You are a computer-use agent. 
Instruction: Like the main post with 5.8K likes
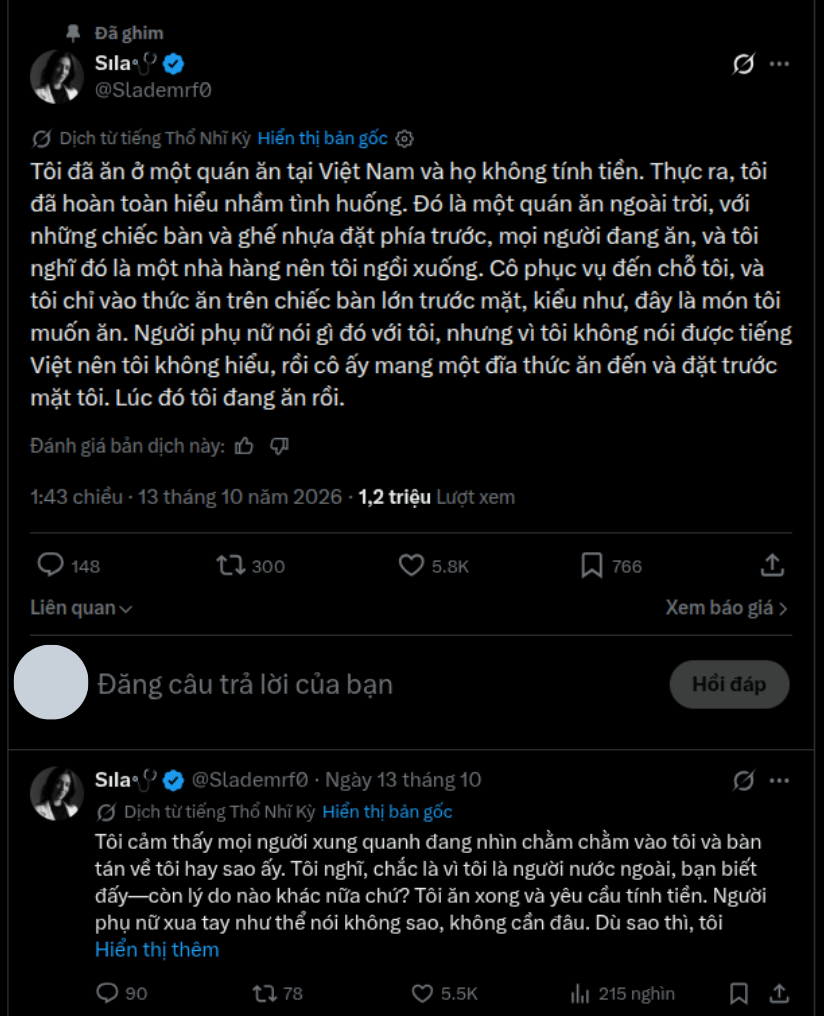(433, 566)
